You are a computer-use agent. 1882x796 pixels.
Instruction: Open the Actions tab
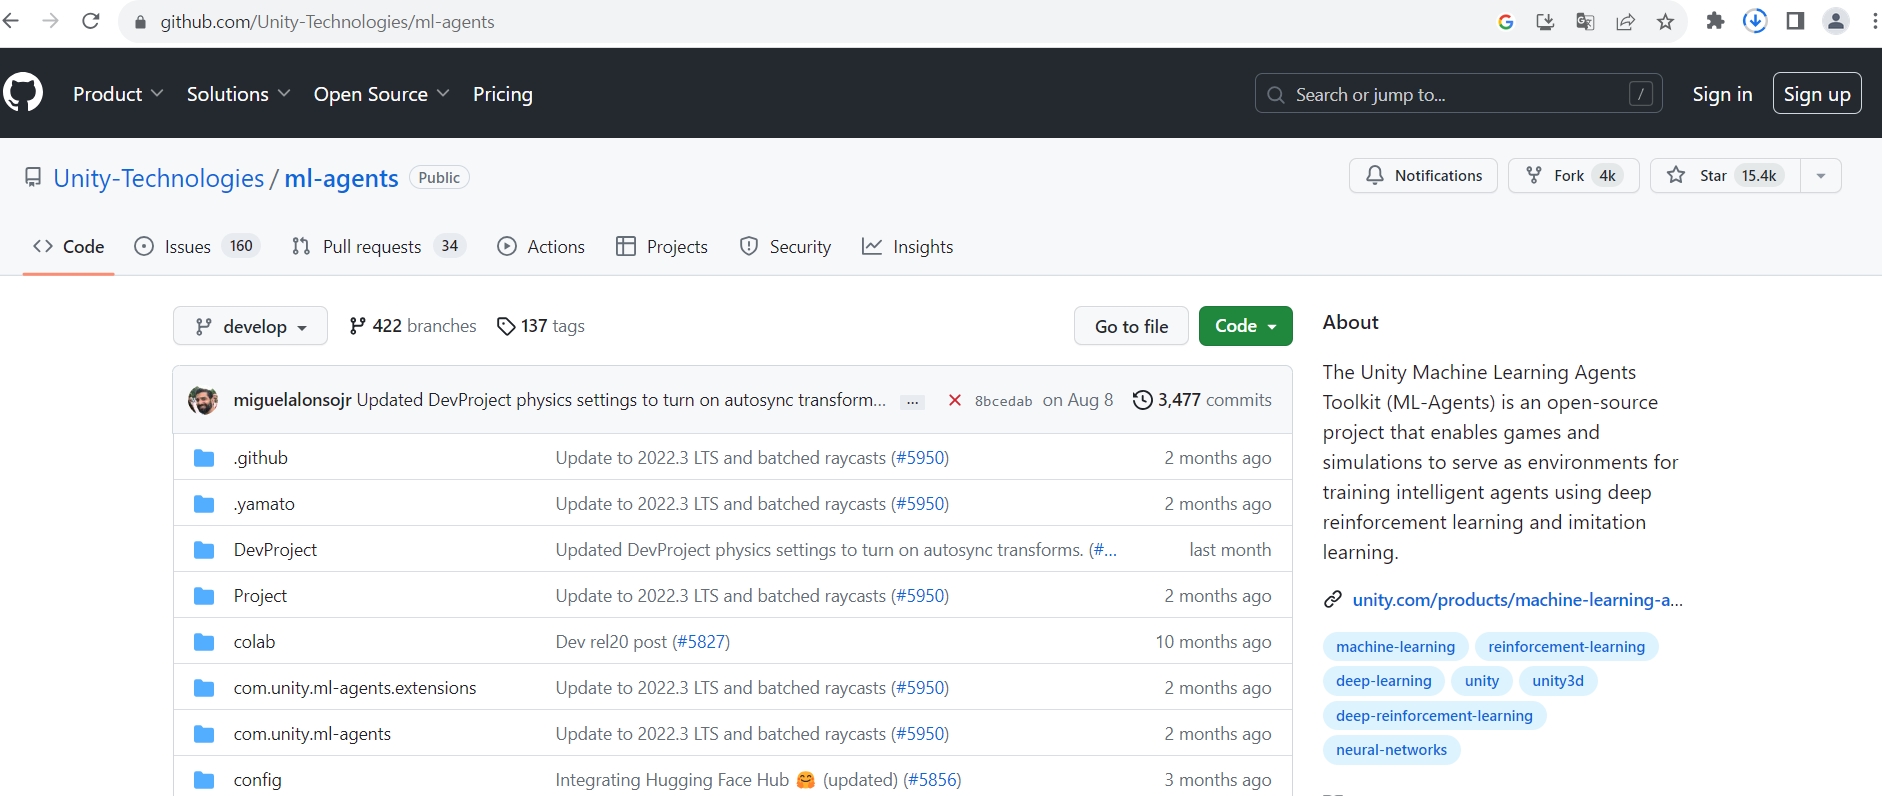[541, 246]
